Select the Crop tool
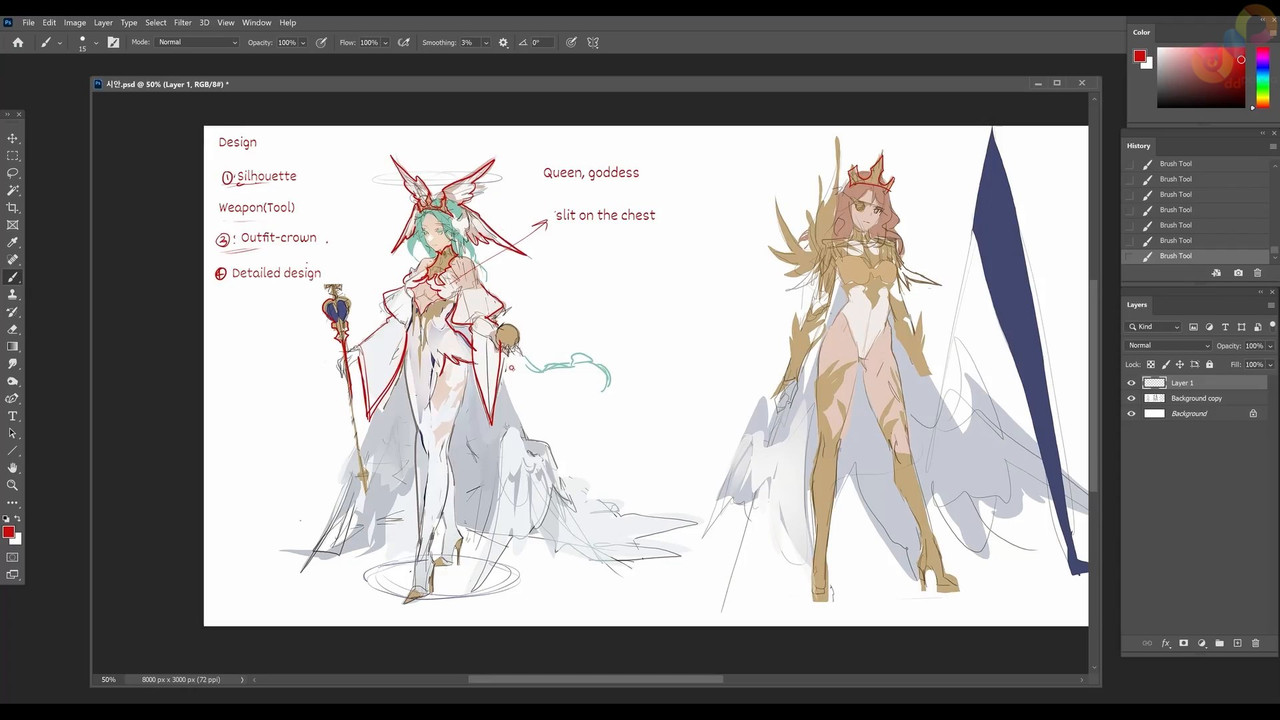Image resolution: width=1280 pixels, height=720 pixels. click(x=12, y=208)
